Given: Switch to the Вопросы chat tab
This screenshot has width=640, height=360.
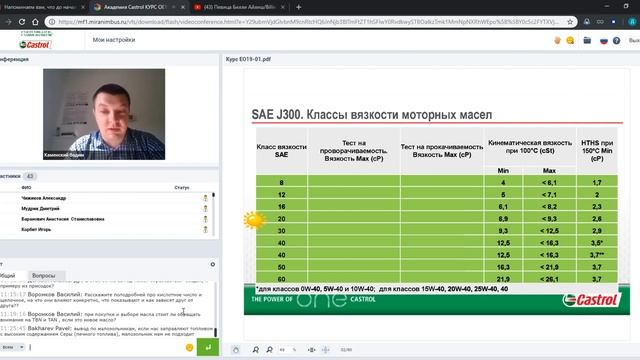Looking at the screenshot, I should point(44,276).
